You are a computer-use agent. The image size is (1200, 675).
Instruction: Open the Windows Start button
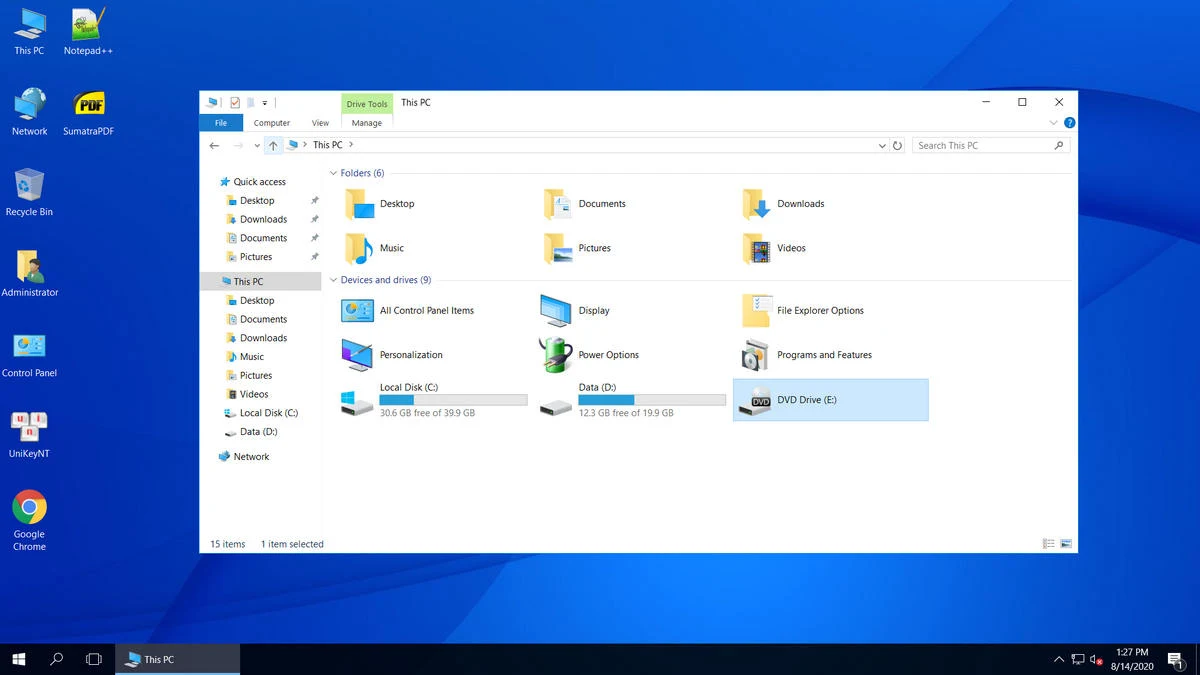18,659
